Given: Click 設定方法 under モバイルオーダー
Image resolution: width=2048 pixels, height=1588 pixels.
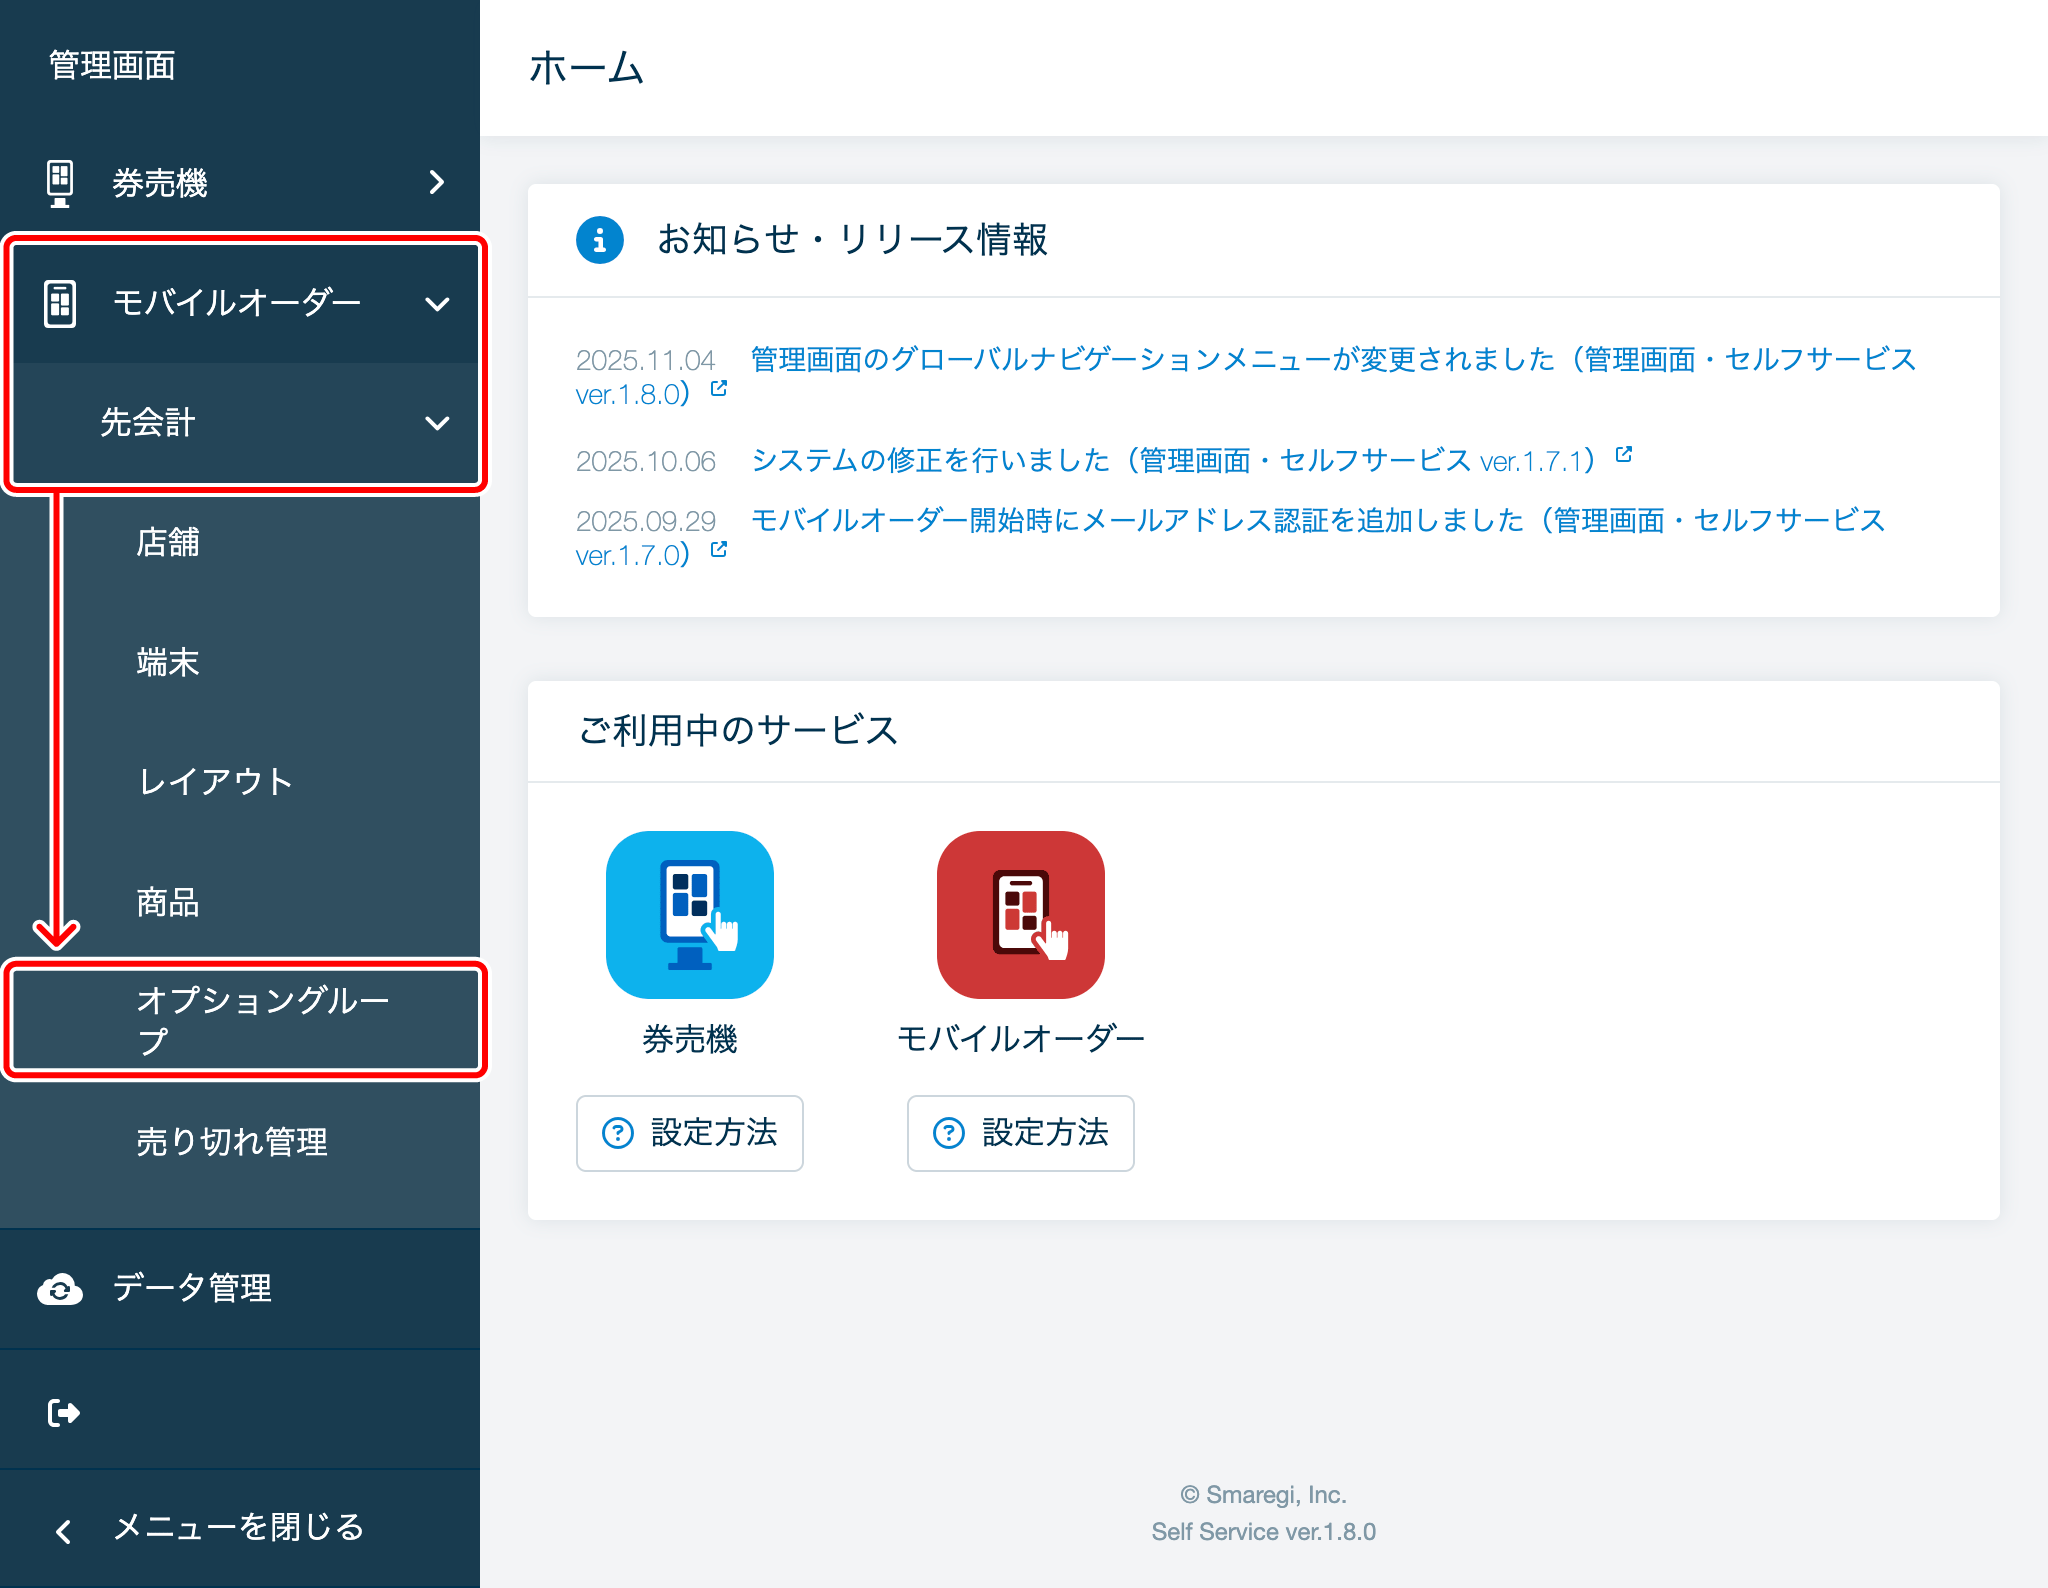Looking at the screenshot, I should tap(1019, 1133).
